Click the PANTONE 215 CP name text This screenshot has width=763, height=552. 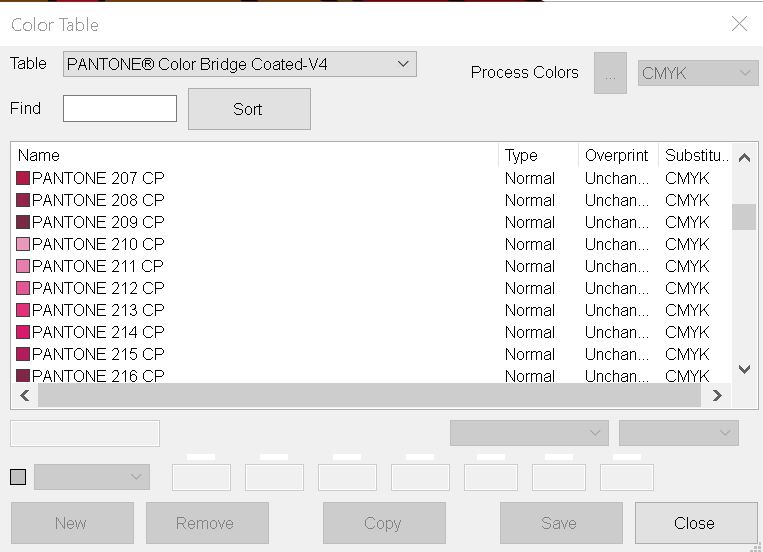click(x=98, y=354)
